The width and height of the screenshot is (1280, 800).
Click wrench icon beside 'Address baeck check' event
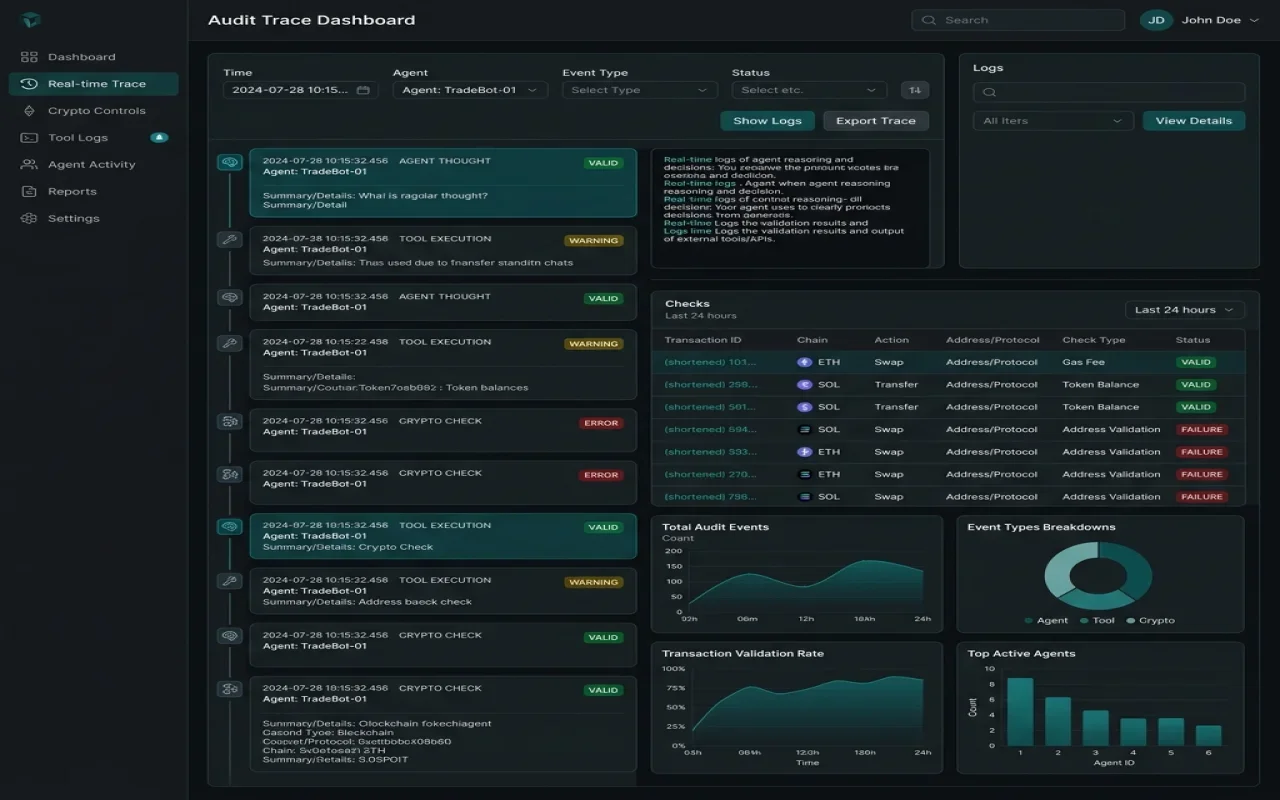pos(230,581)
